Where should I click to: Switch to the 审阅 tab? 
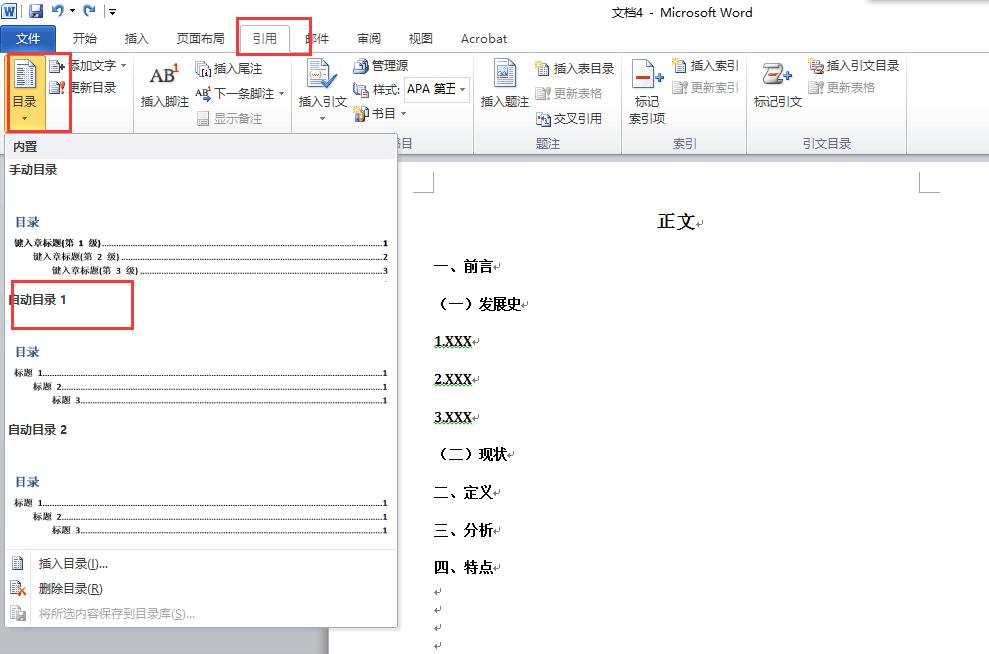[x=369, y=38]
